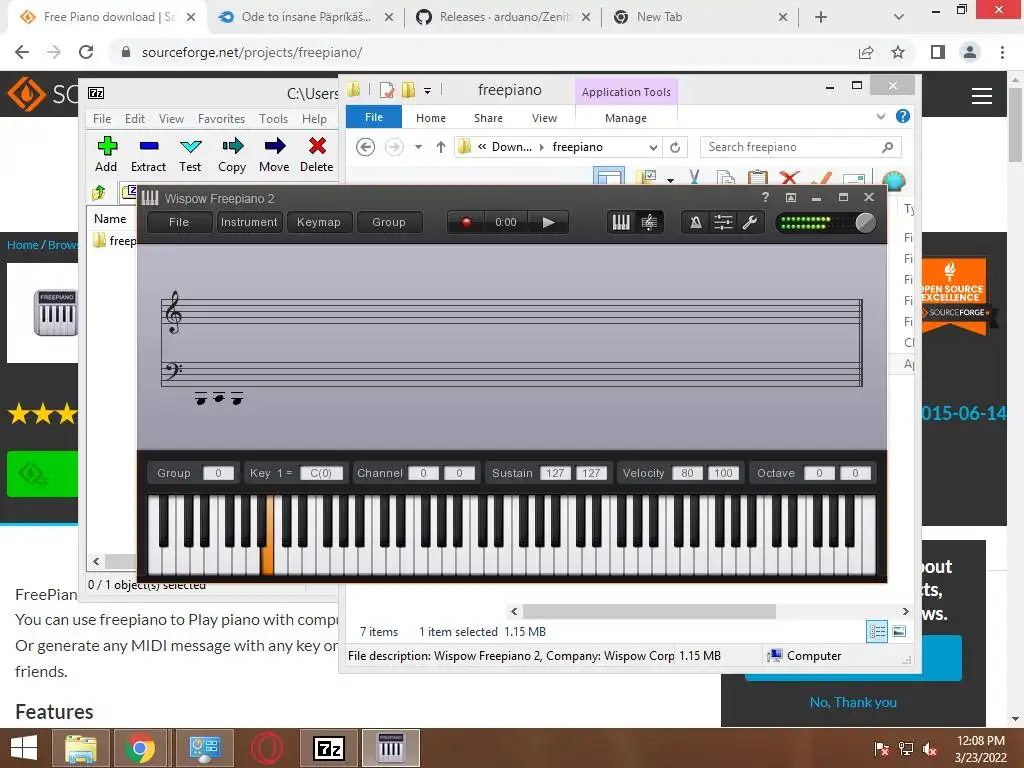Open the Explorer View ribbon tab
Viewport: 1024px width, 768px height.
(x=544, y=118)
